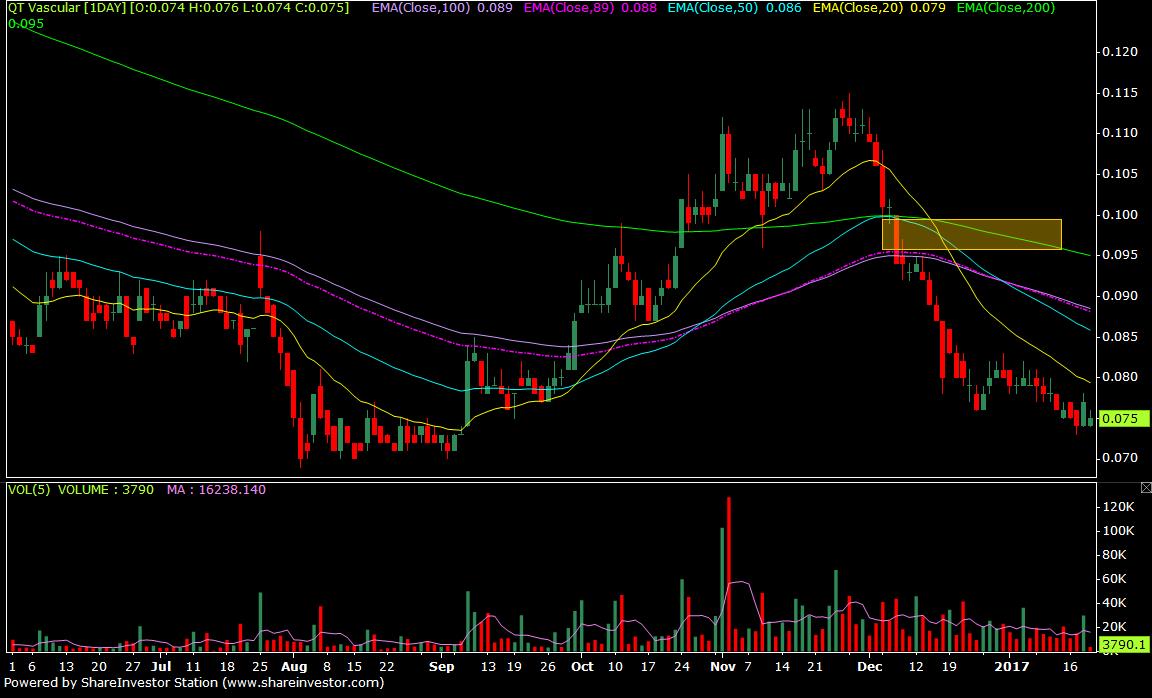This screenshot has height=698, width=1152.
Task: Click the "Sep" month label on date axis
Action: (x=442, y=666)
